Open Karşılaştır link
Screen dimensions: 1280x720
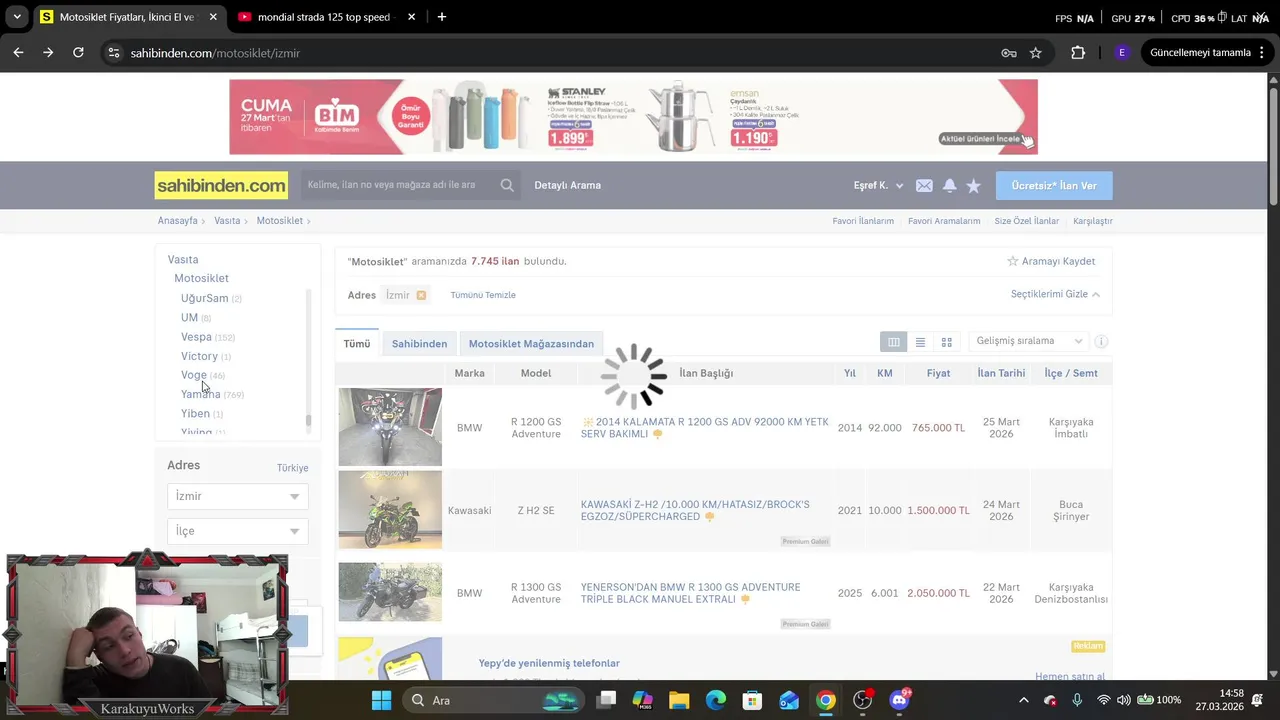(x=1093, y=221)
